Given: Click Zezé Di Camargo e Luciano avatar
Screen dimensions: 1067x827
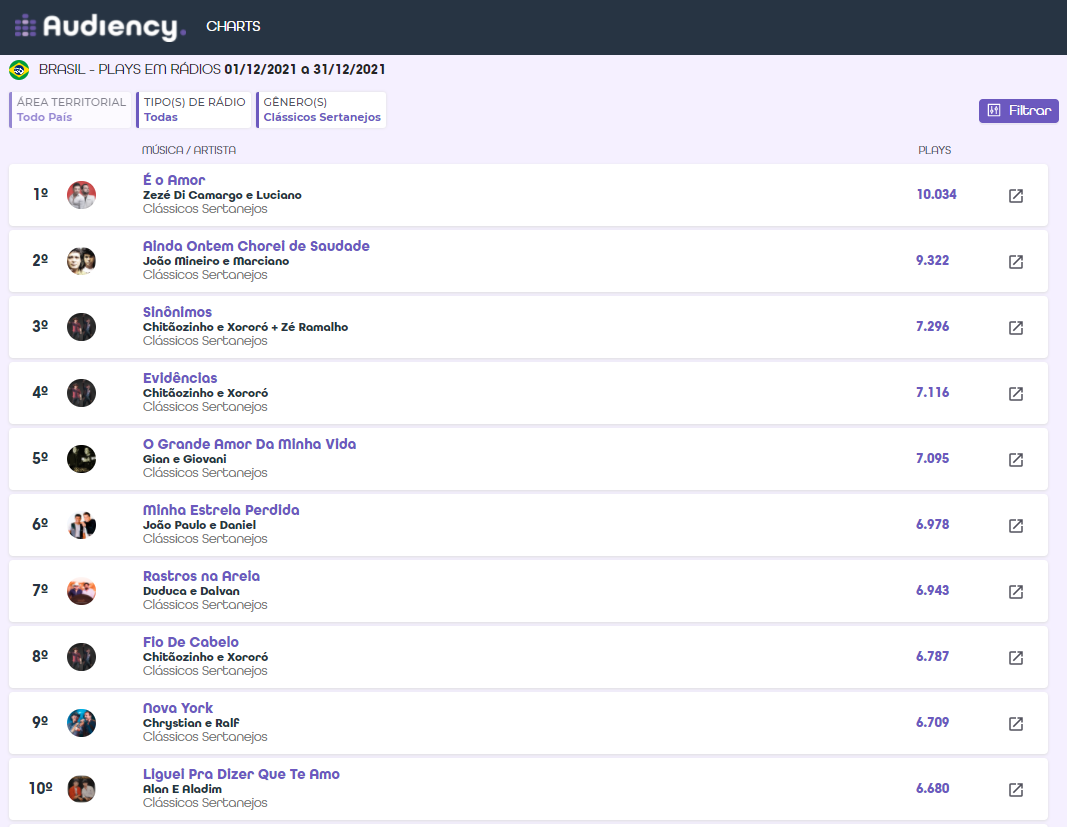Looking at the screenshot, I should point(81,195).
